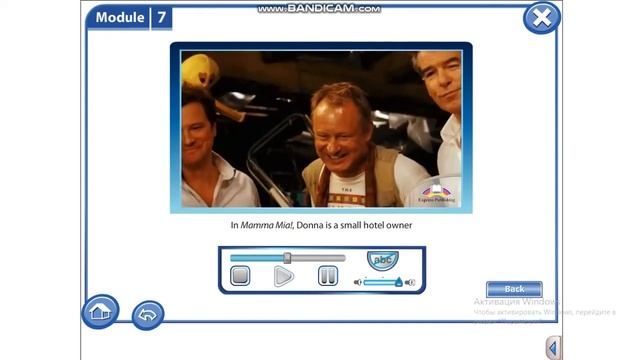The width and height of the screenshot is (640, 360).
Task: Click the Mamma Mia video frame
Action: 321,129
